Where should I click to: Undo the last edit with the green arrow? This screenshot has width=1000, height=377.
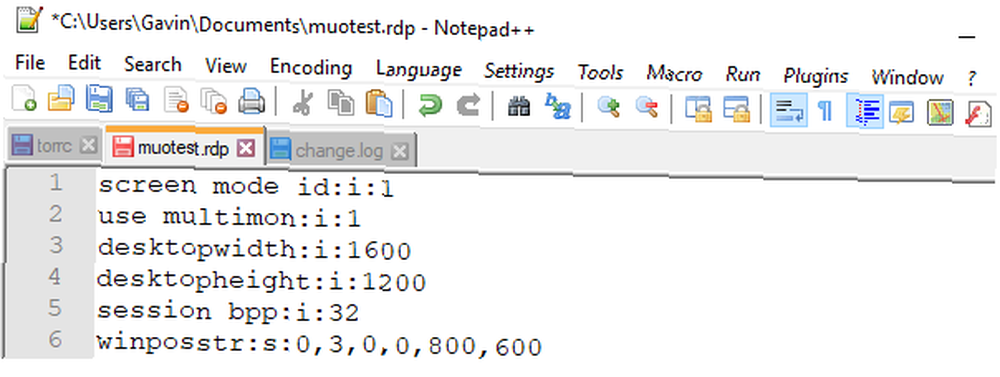(x=430, y=105)
